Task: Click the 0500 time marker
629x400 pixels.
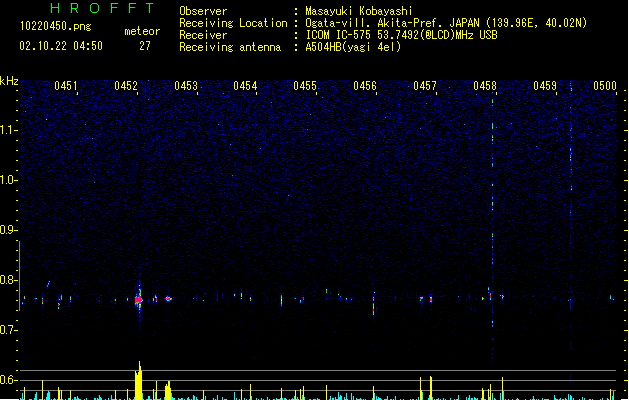Action: click(x=605, y=86)
